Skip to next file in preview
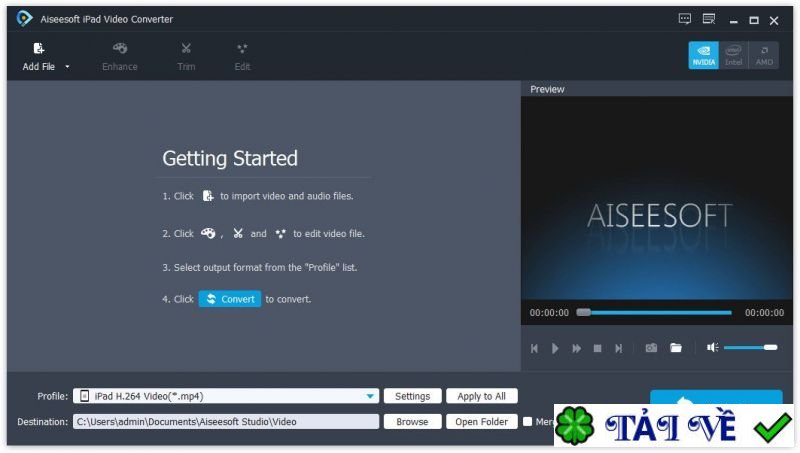Viewport: 800px width, 453px height. (618, 348)
